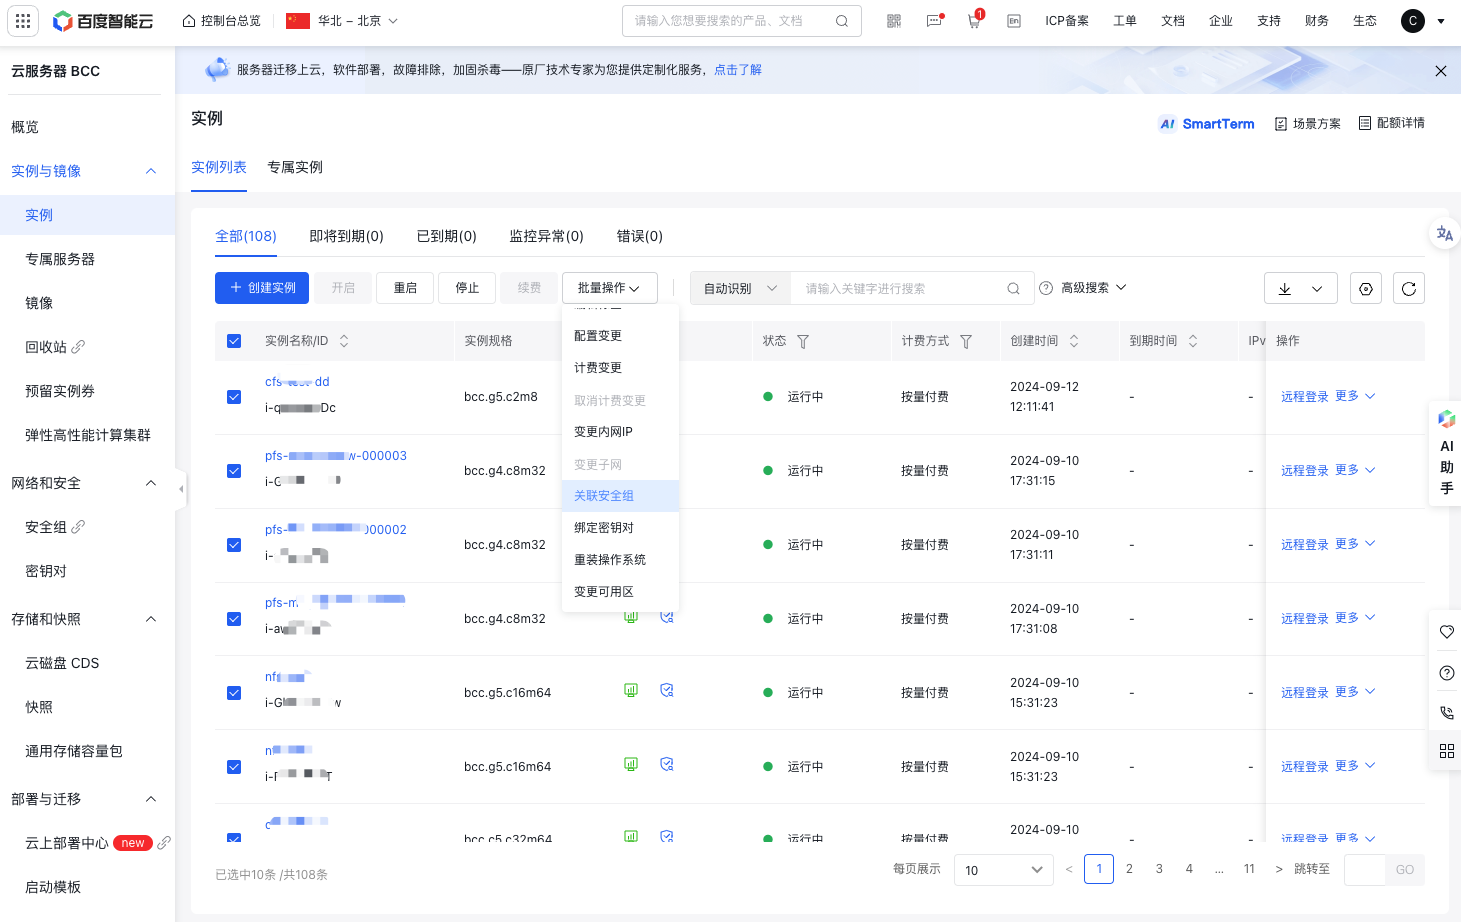Open the page size dropdown showing 10
This screenshot has width=1461, height=922.
(x=1003, y=870)
